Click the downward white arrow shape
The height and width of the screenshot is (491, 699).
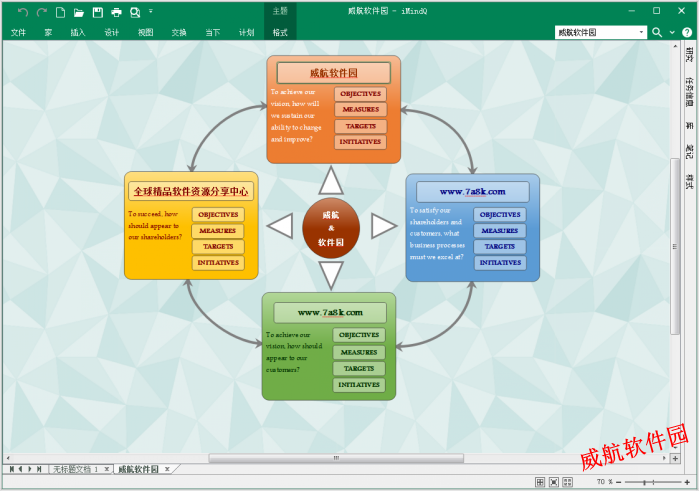(x=331, y=274)
